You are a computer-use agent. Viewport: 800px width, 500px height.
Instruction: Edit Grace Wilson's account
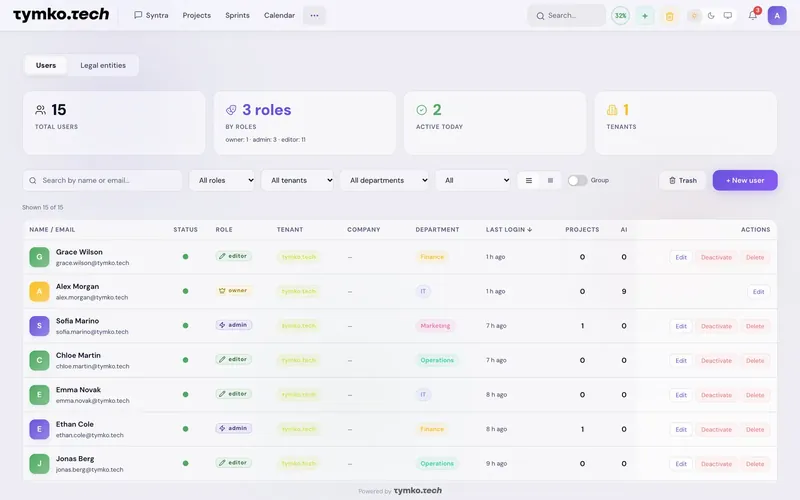point(681,257)
